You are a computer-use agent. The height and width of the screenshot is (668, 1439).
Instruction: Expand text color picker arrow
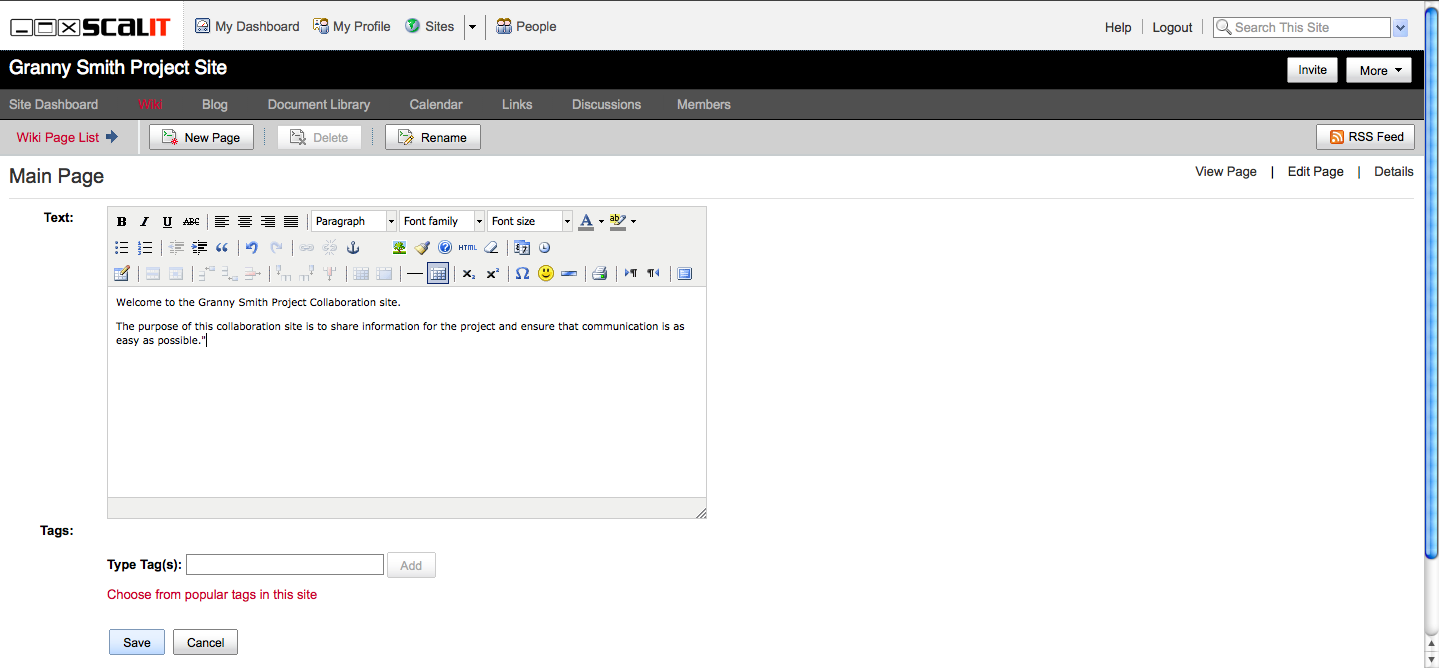click(x=601, y=222)
